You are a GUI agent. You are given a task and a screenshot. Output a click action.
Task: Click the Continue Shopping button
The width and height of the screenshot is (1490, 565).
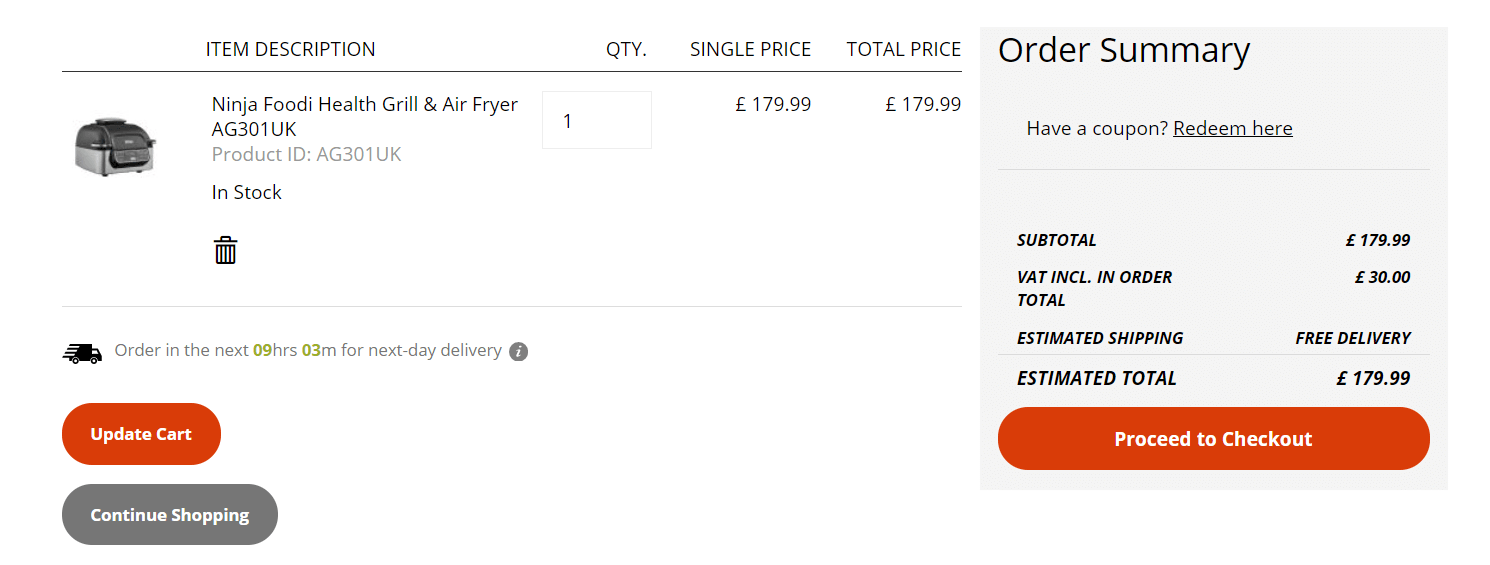pos(170,515)
